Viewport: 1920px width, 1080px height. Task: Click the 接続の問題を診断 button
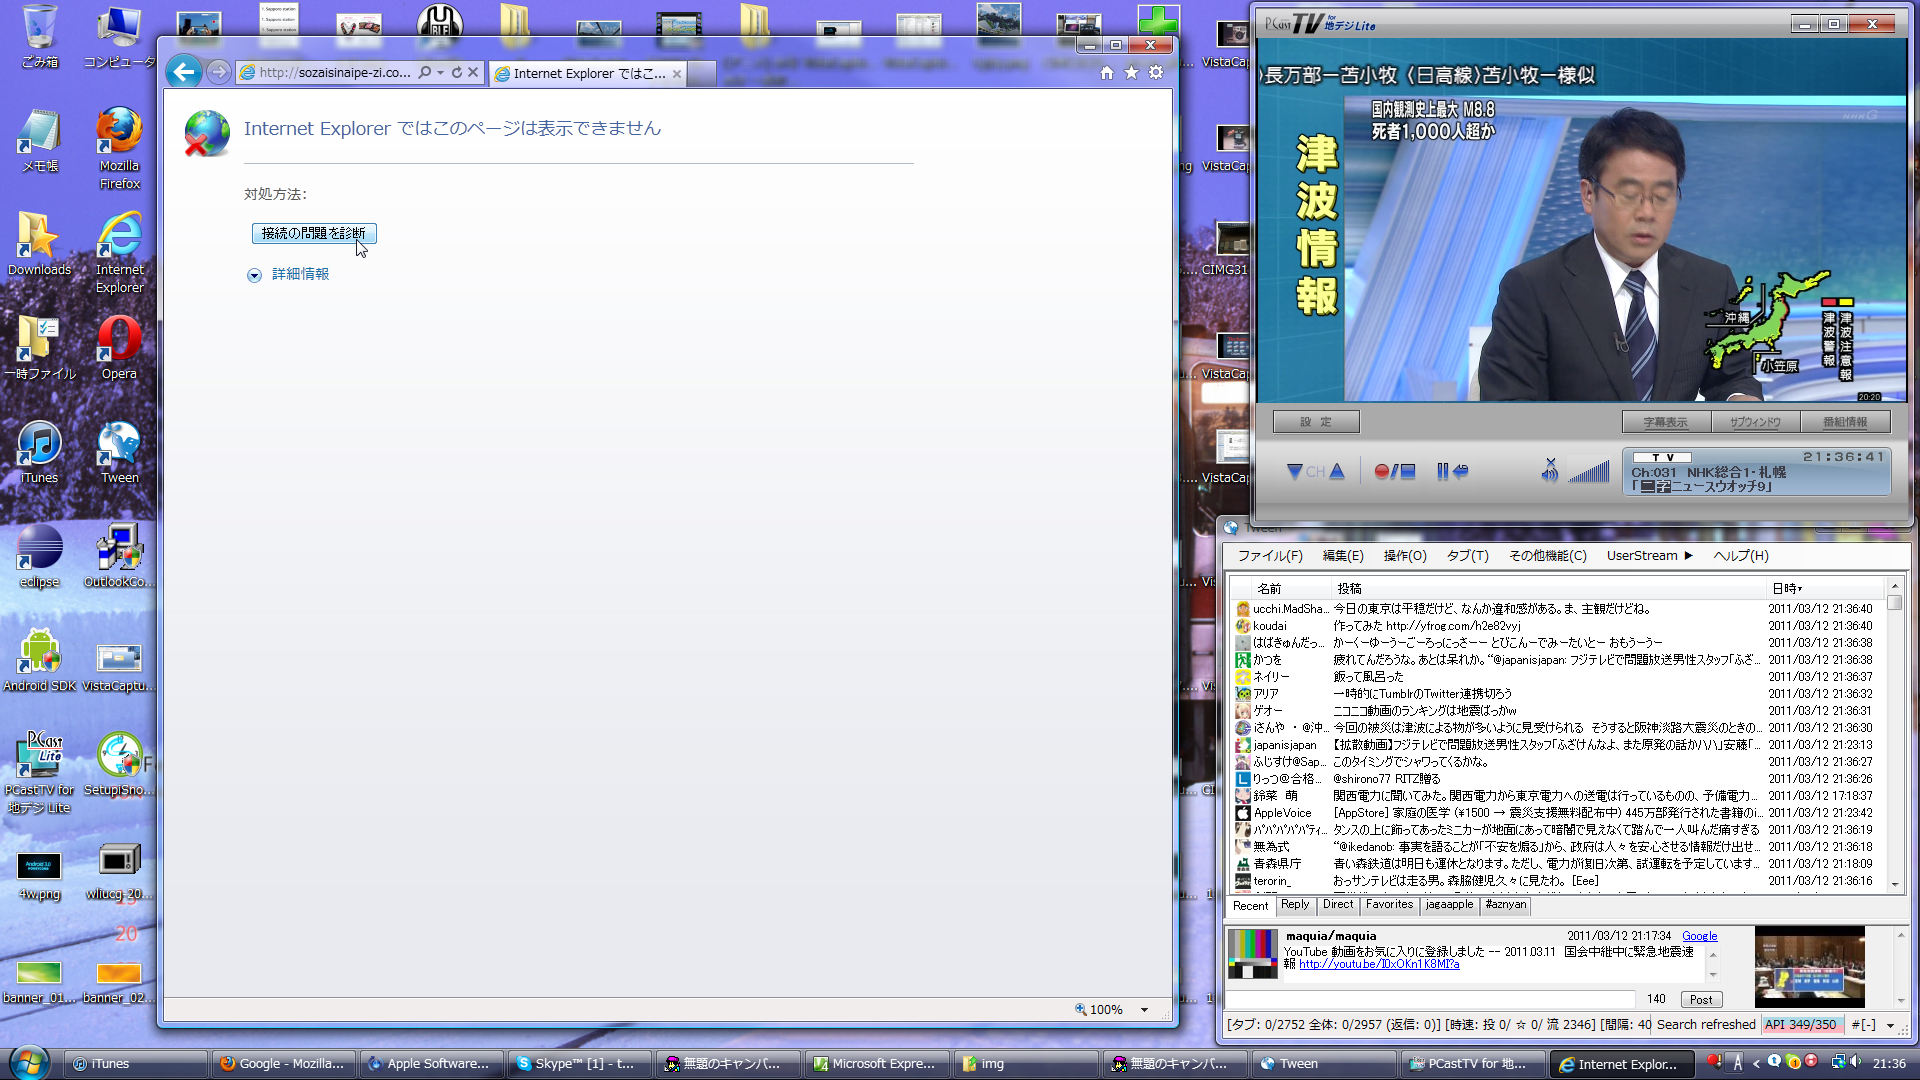(x=314, y=233)
